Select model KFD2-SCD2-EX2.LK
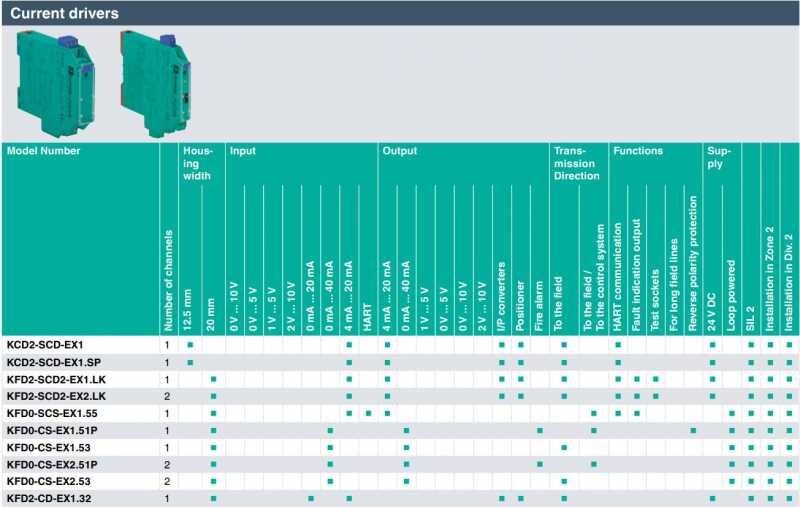The width and height of the screenshot is (800, 507). coord(56,396)
